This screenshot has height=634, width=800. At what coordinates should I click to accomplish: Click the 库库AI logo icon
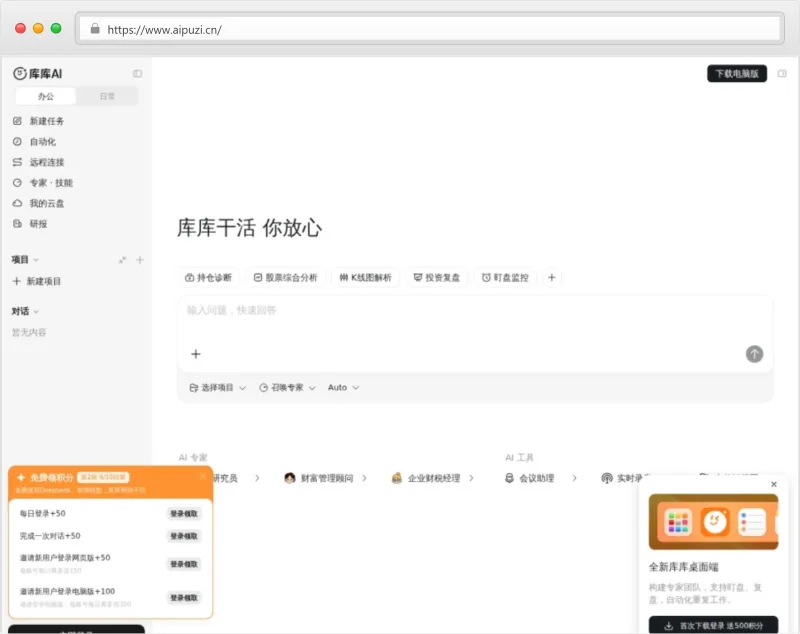pyautogui.click(x=19, y=73)
